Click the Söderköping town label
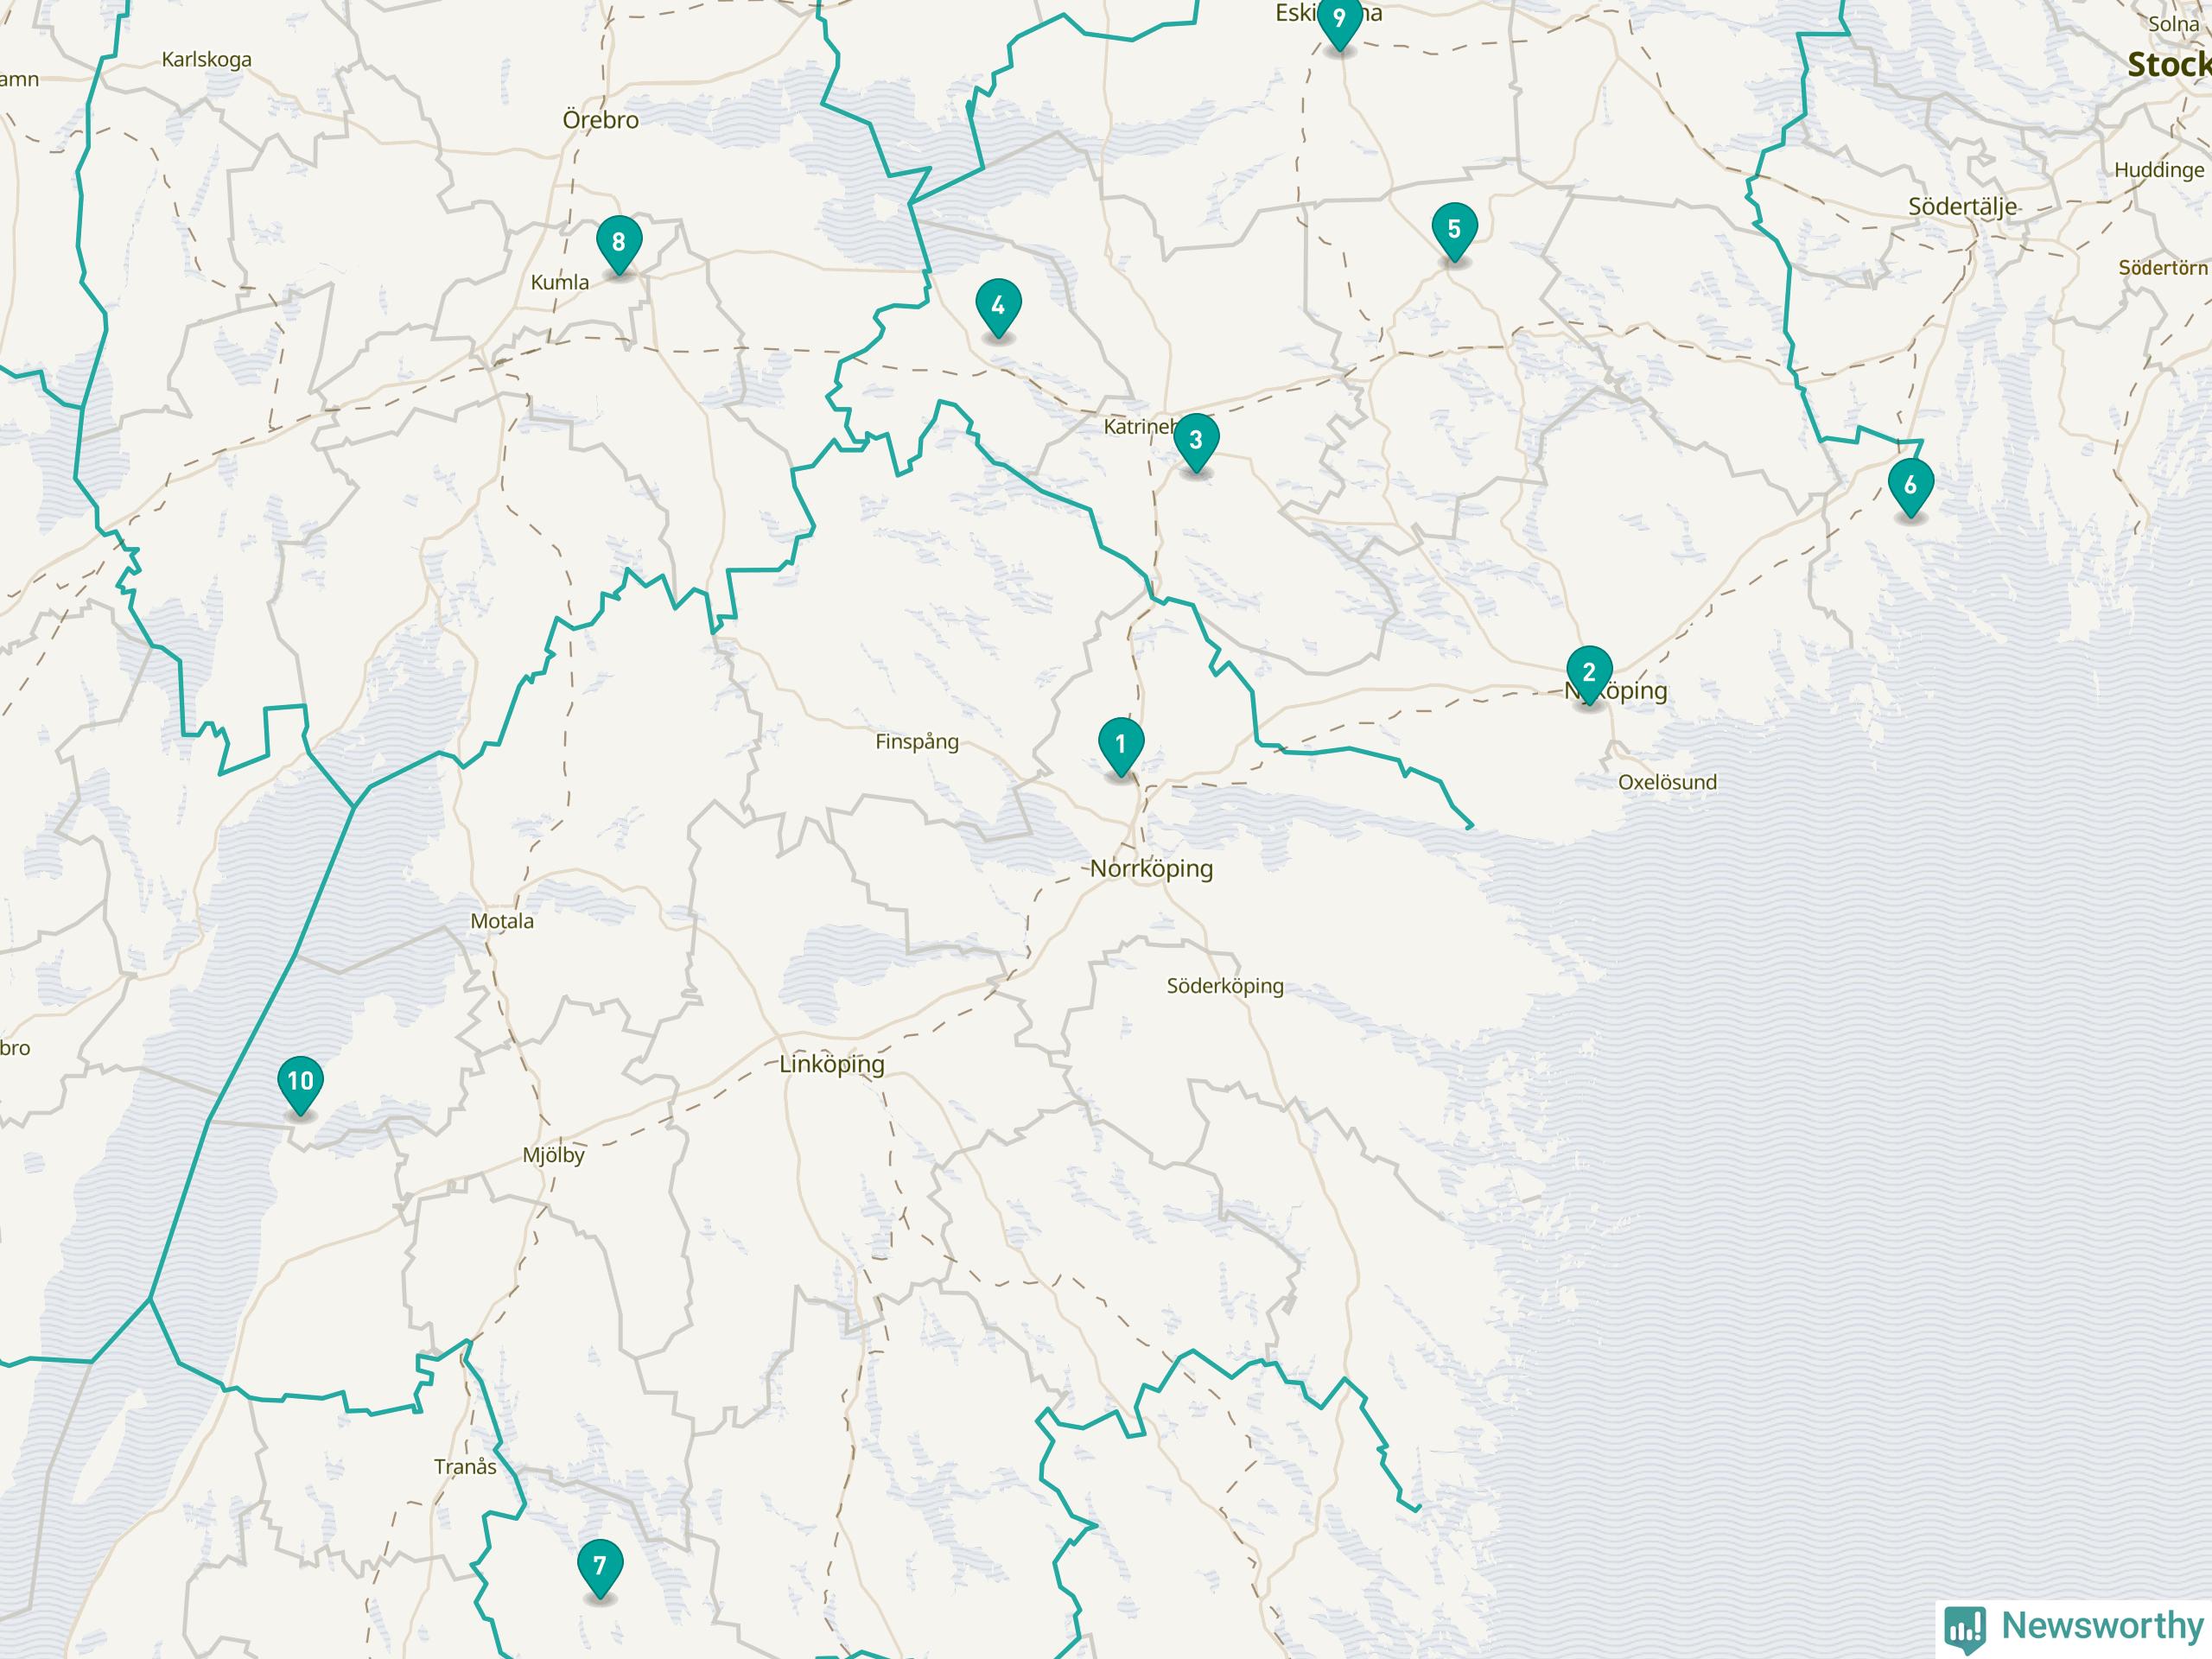2212x1659 pixels. tap(1224, 986)
